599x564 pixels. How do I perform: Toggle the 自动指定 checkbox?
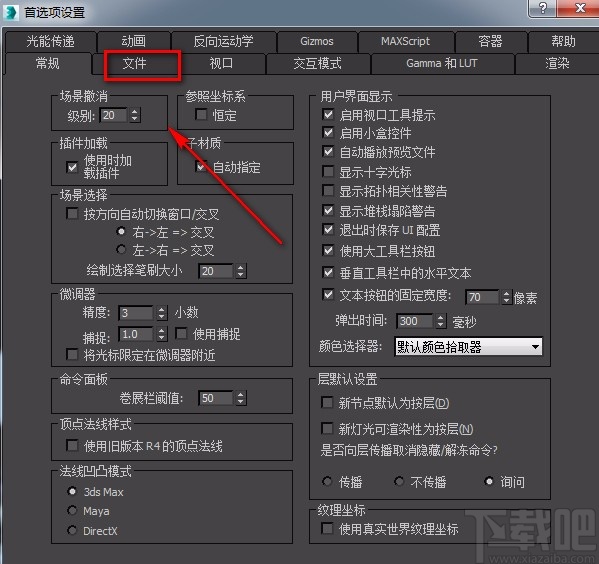point(201,166)
